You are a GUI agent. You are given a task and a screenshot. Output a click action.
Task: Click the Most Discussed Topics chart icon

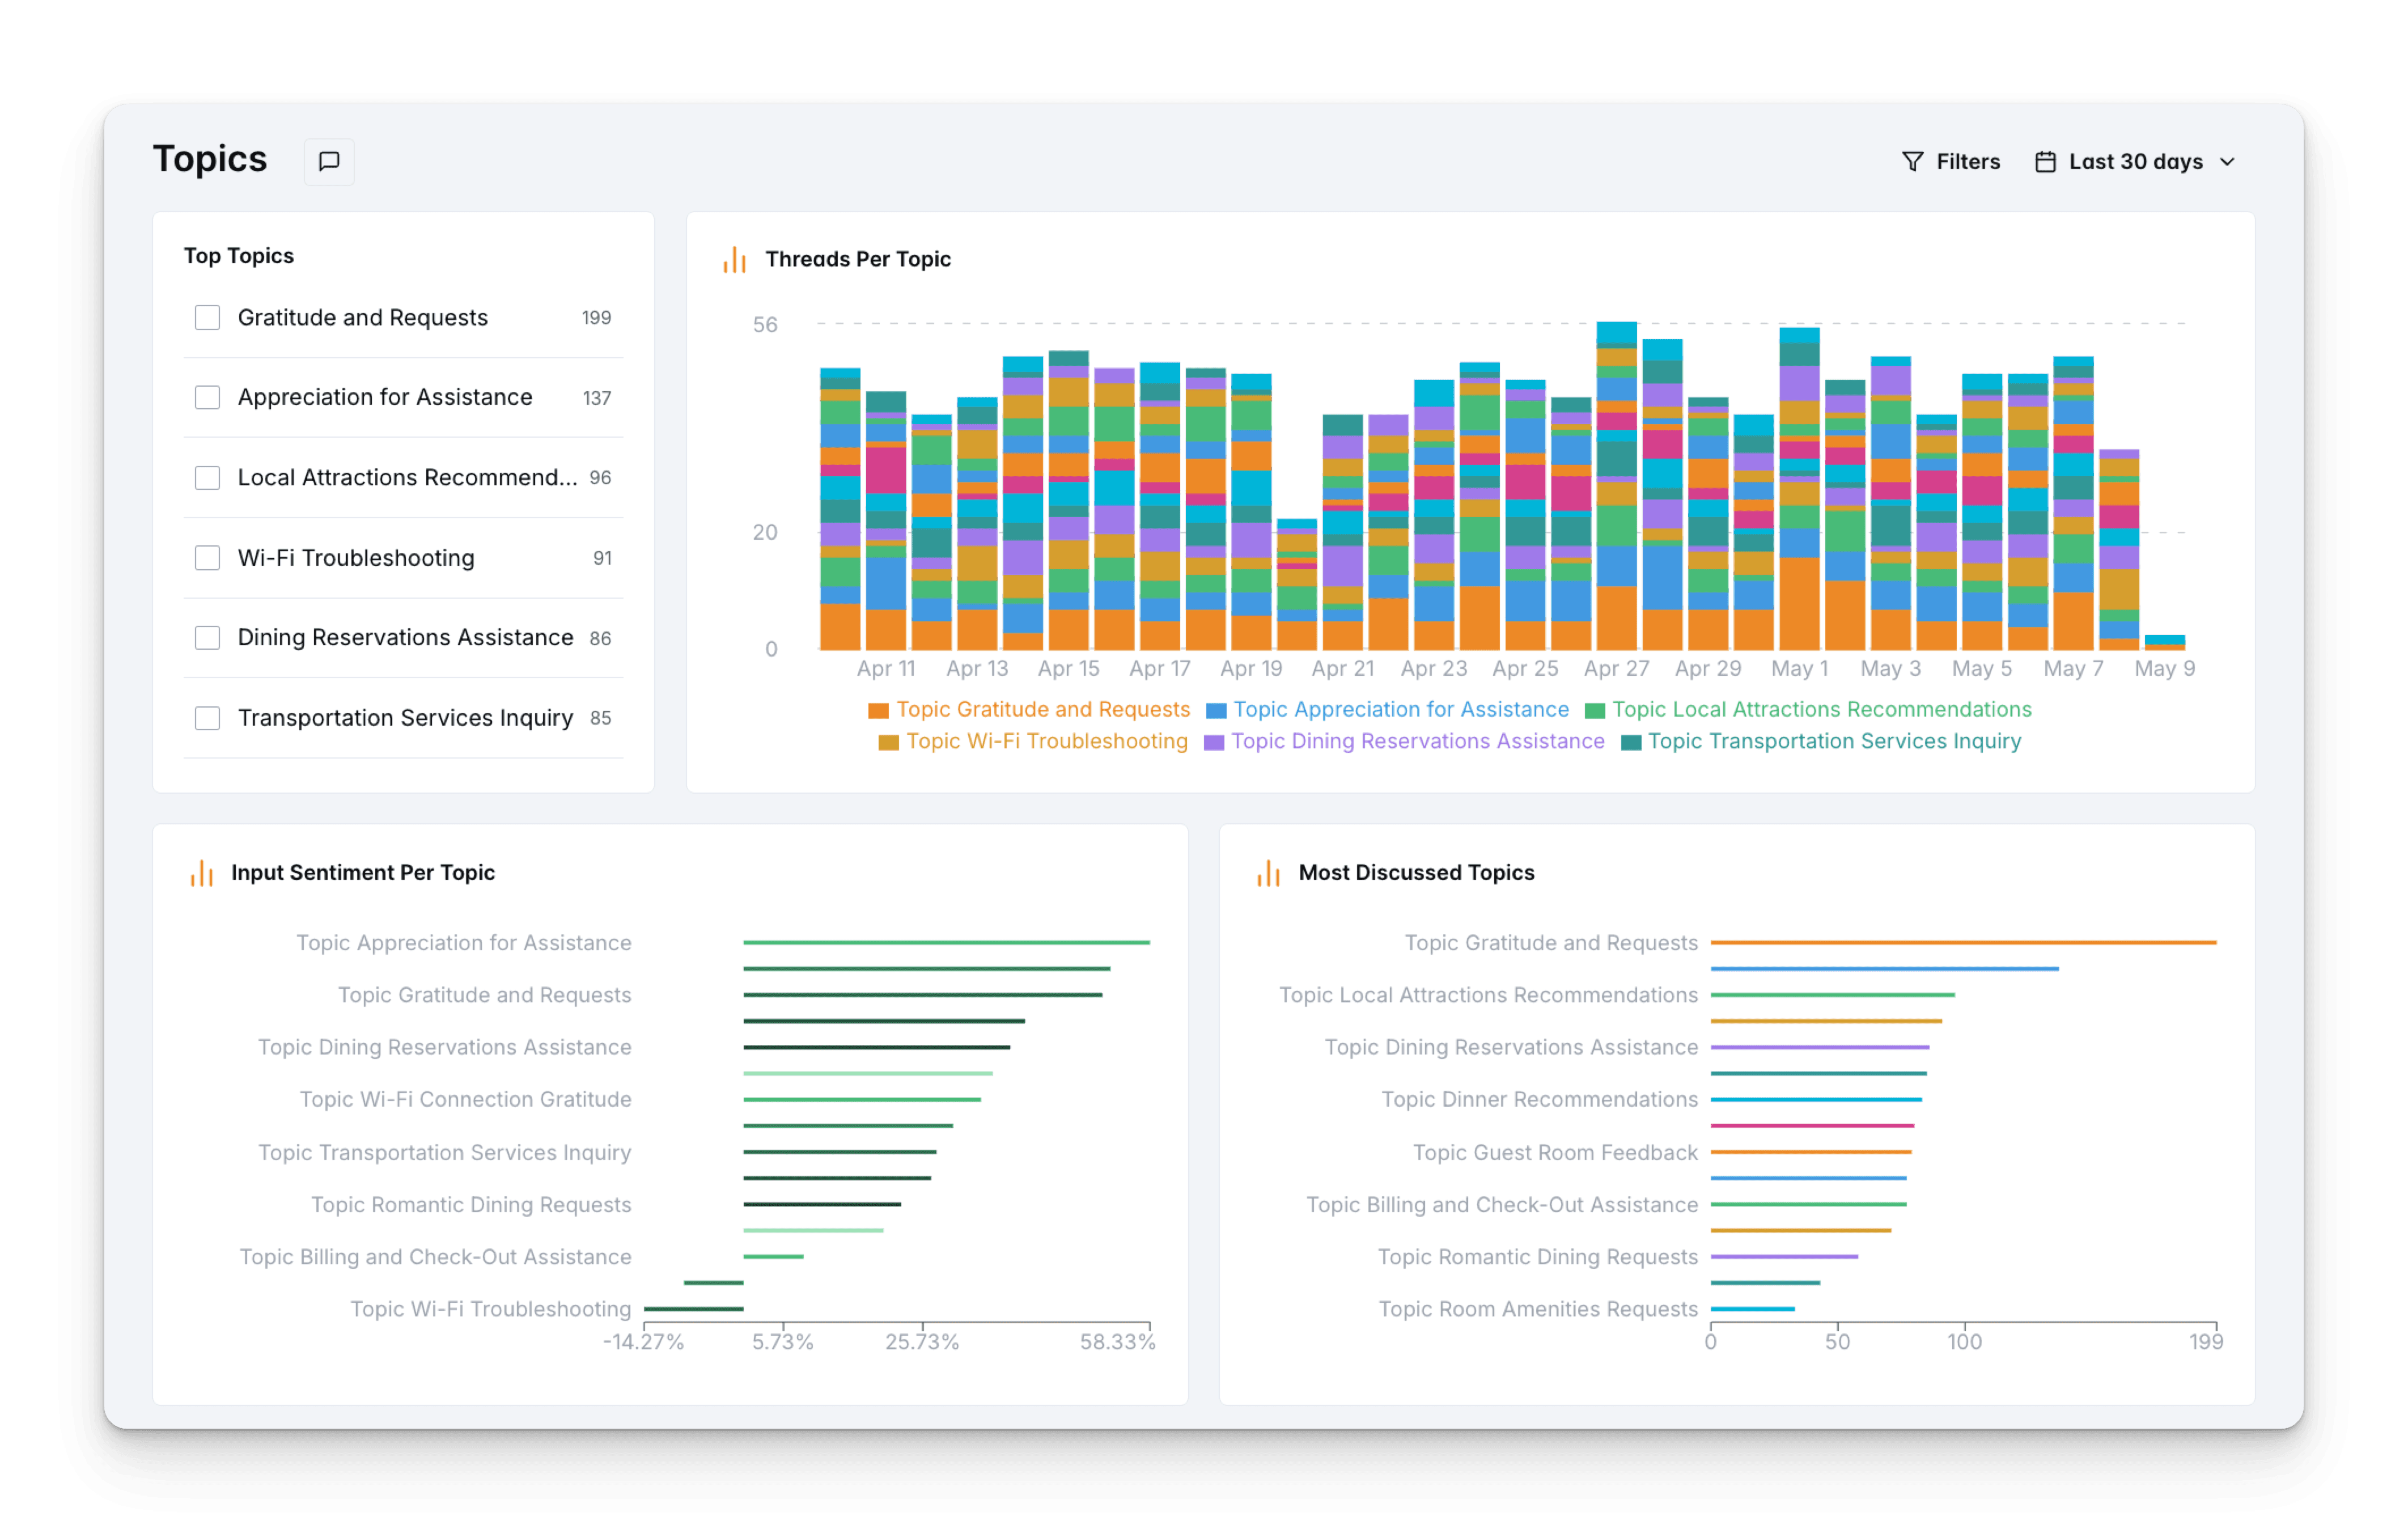coord(1268,873)
